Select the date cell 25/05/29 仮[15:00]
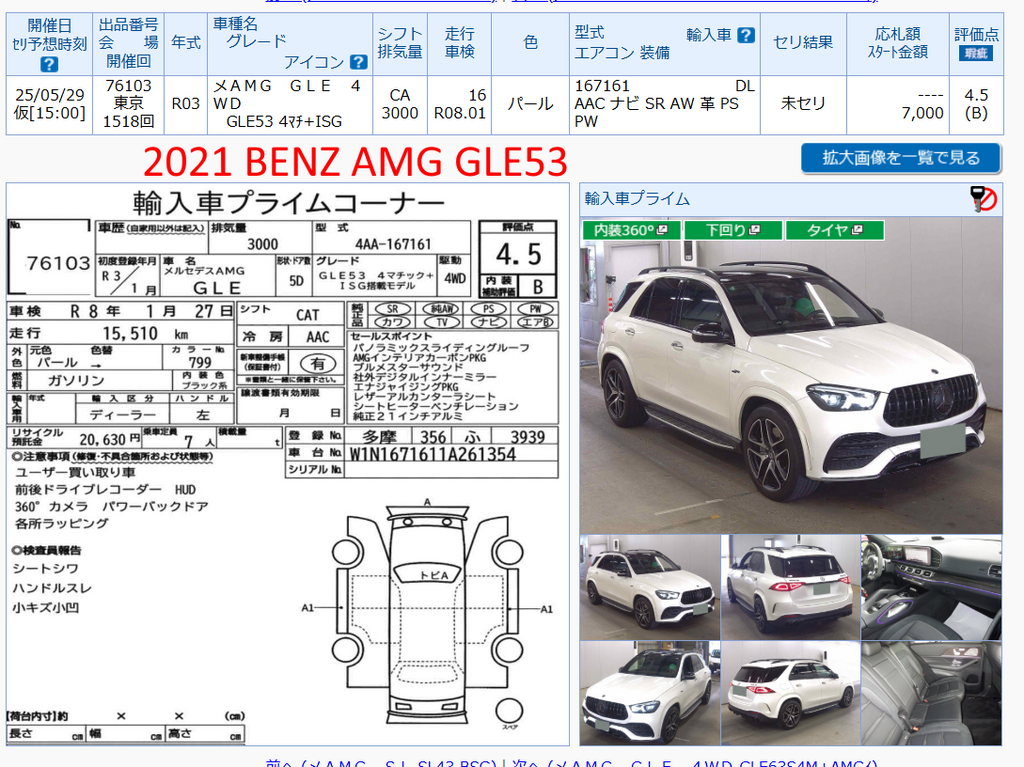 coord(49,105)
